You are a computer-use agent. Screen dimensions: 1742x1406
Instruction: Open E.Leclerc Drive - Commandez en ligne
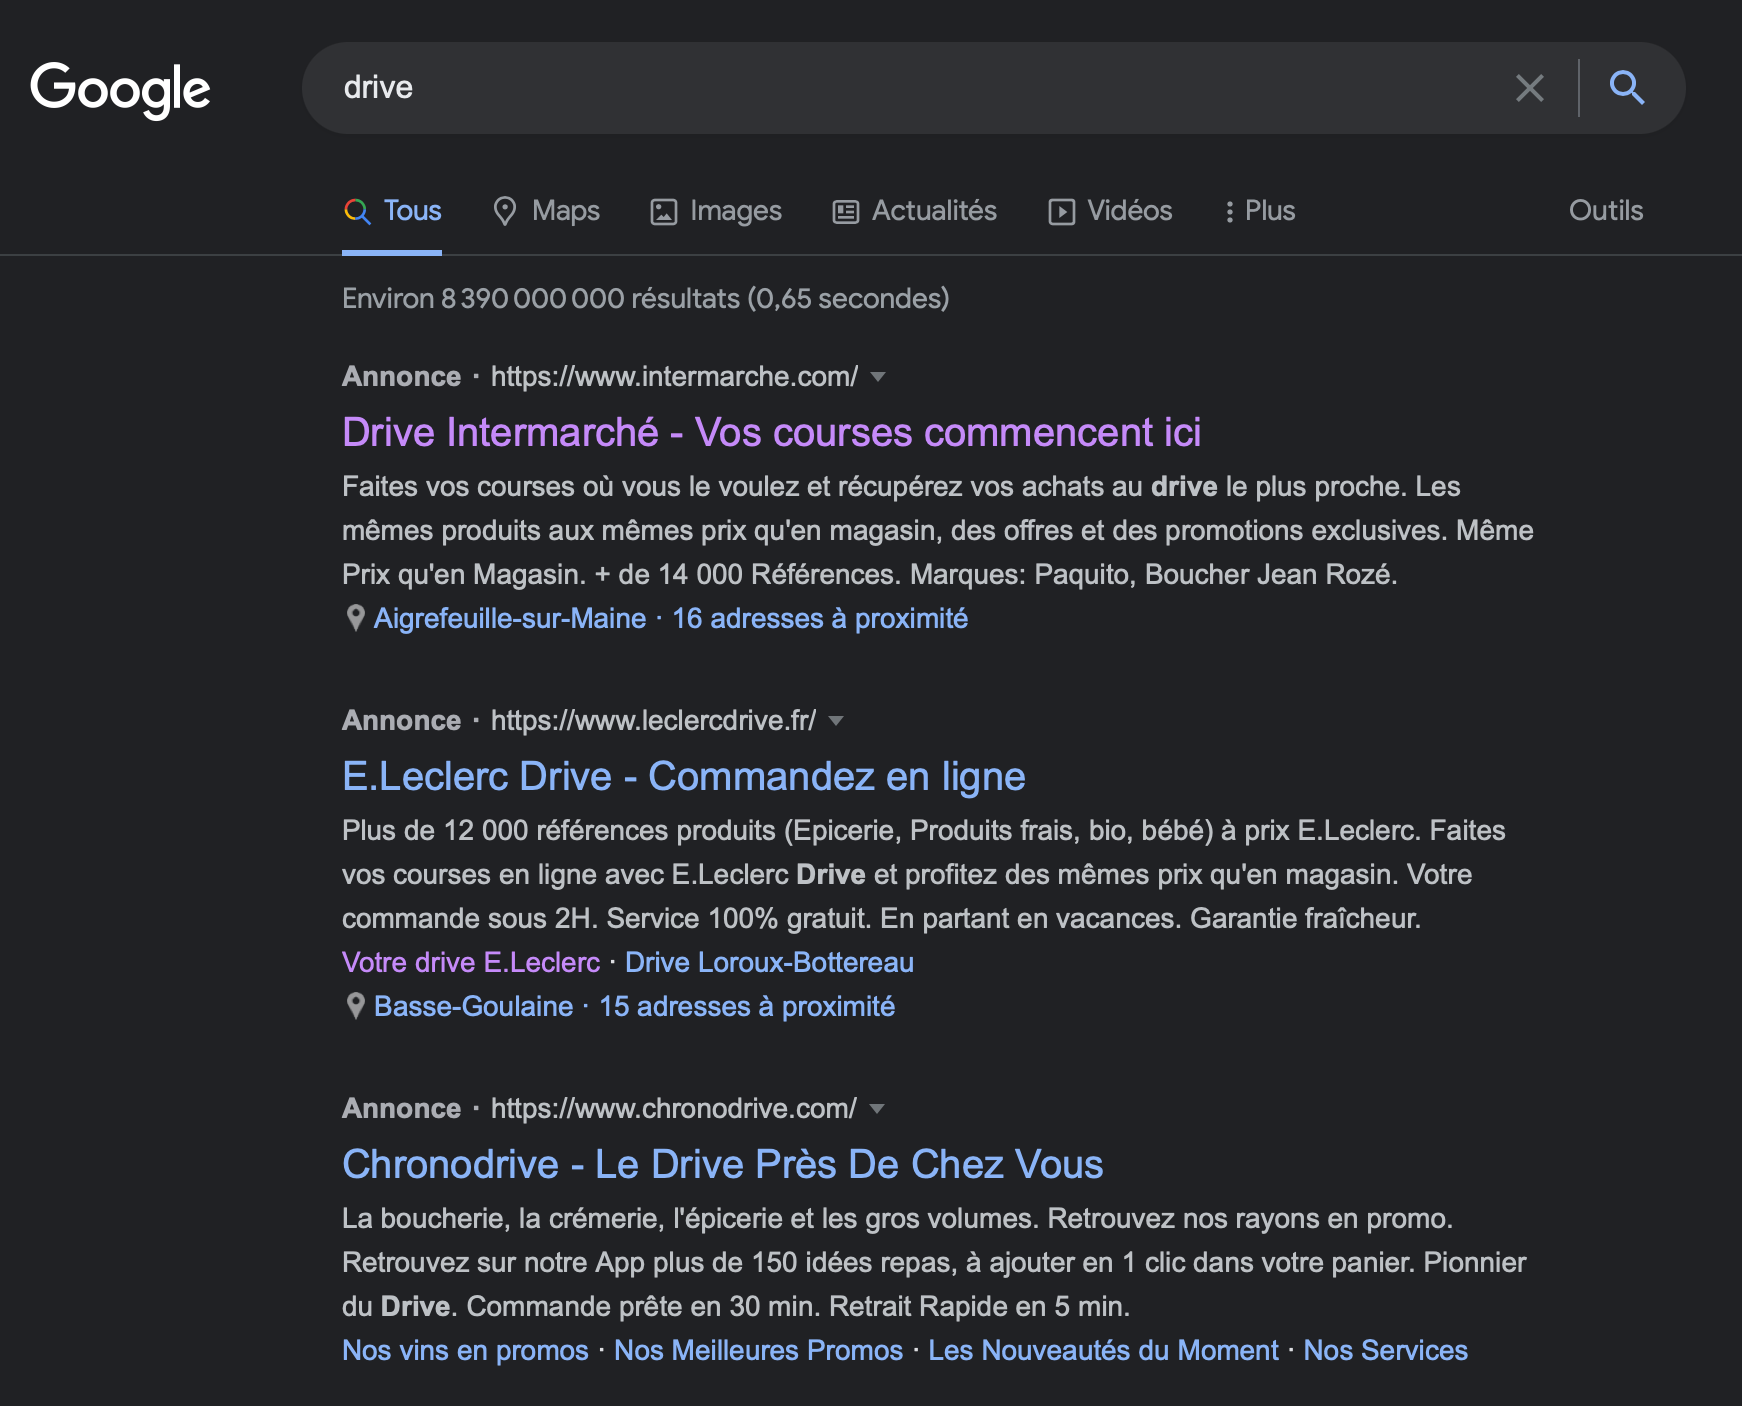tap(684, 777)
